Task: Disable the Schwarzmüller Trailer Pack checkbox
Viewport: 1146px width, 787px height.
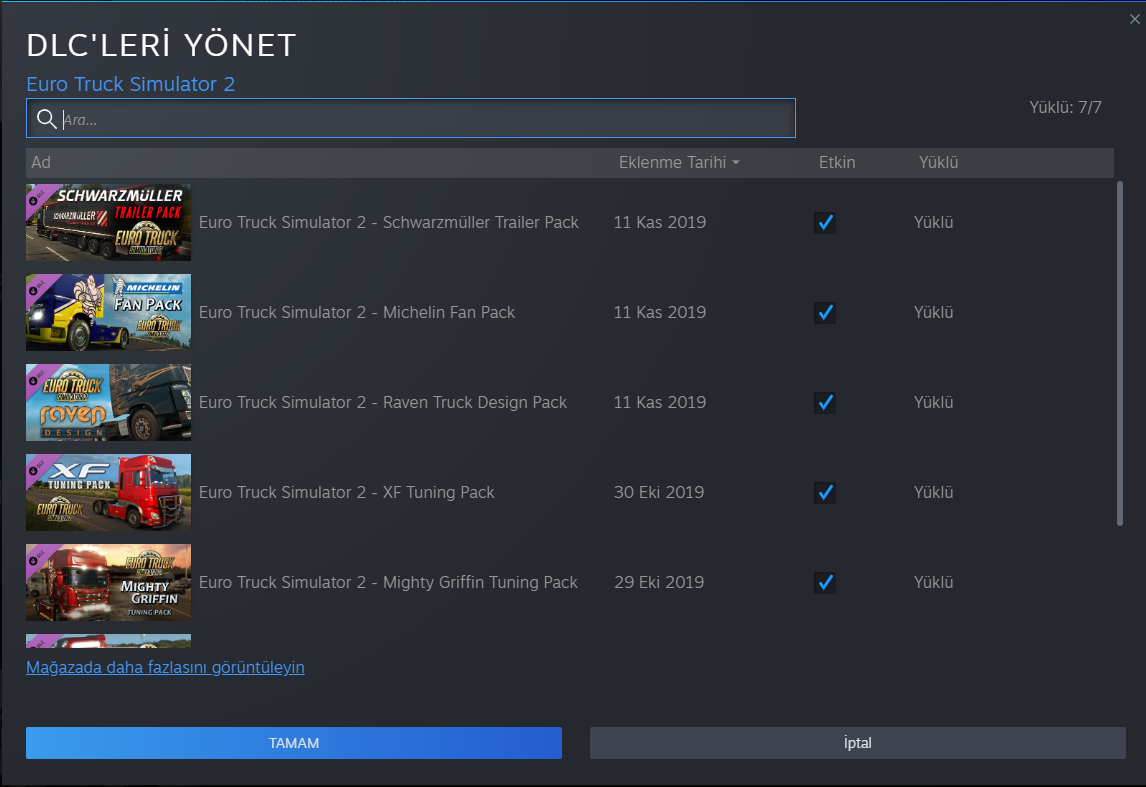Action: coord(825,222)
